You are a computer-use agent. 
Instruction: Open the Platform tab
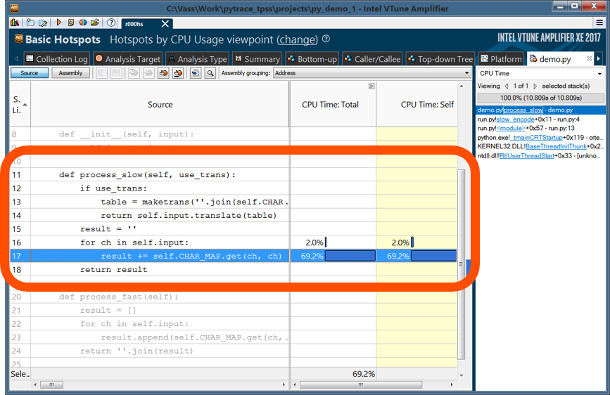501,59
